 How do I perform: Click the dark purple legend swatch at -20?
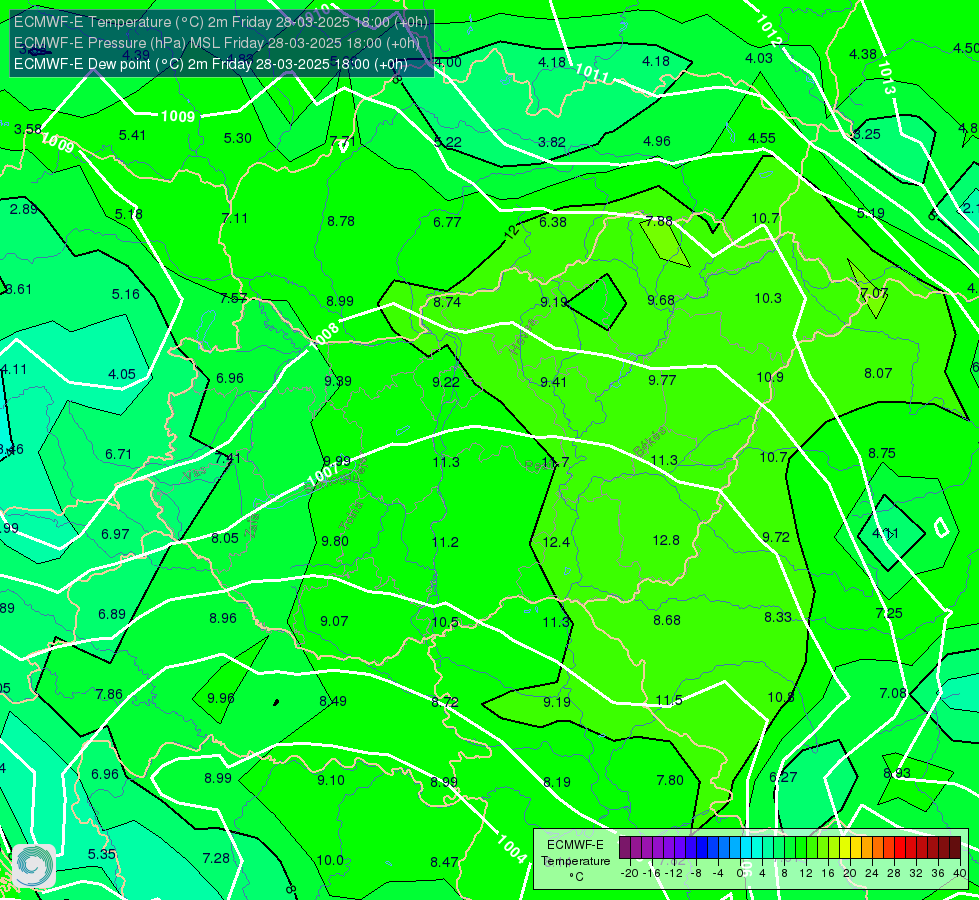[625, 848]
